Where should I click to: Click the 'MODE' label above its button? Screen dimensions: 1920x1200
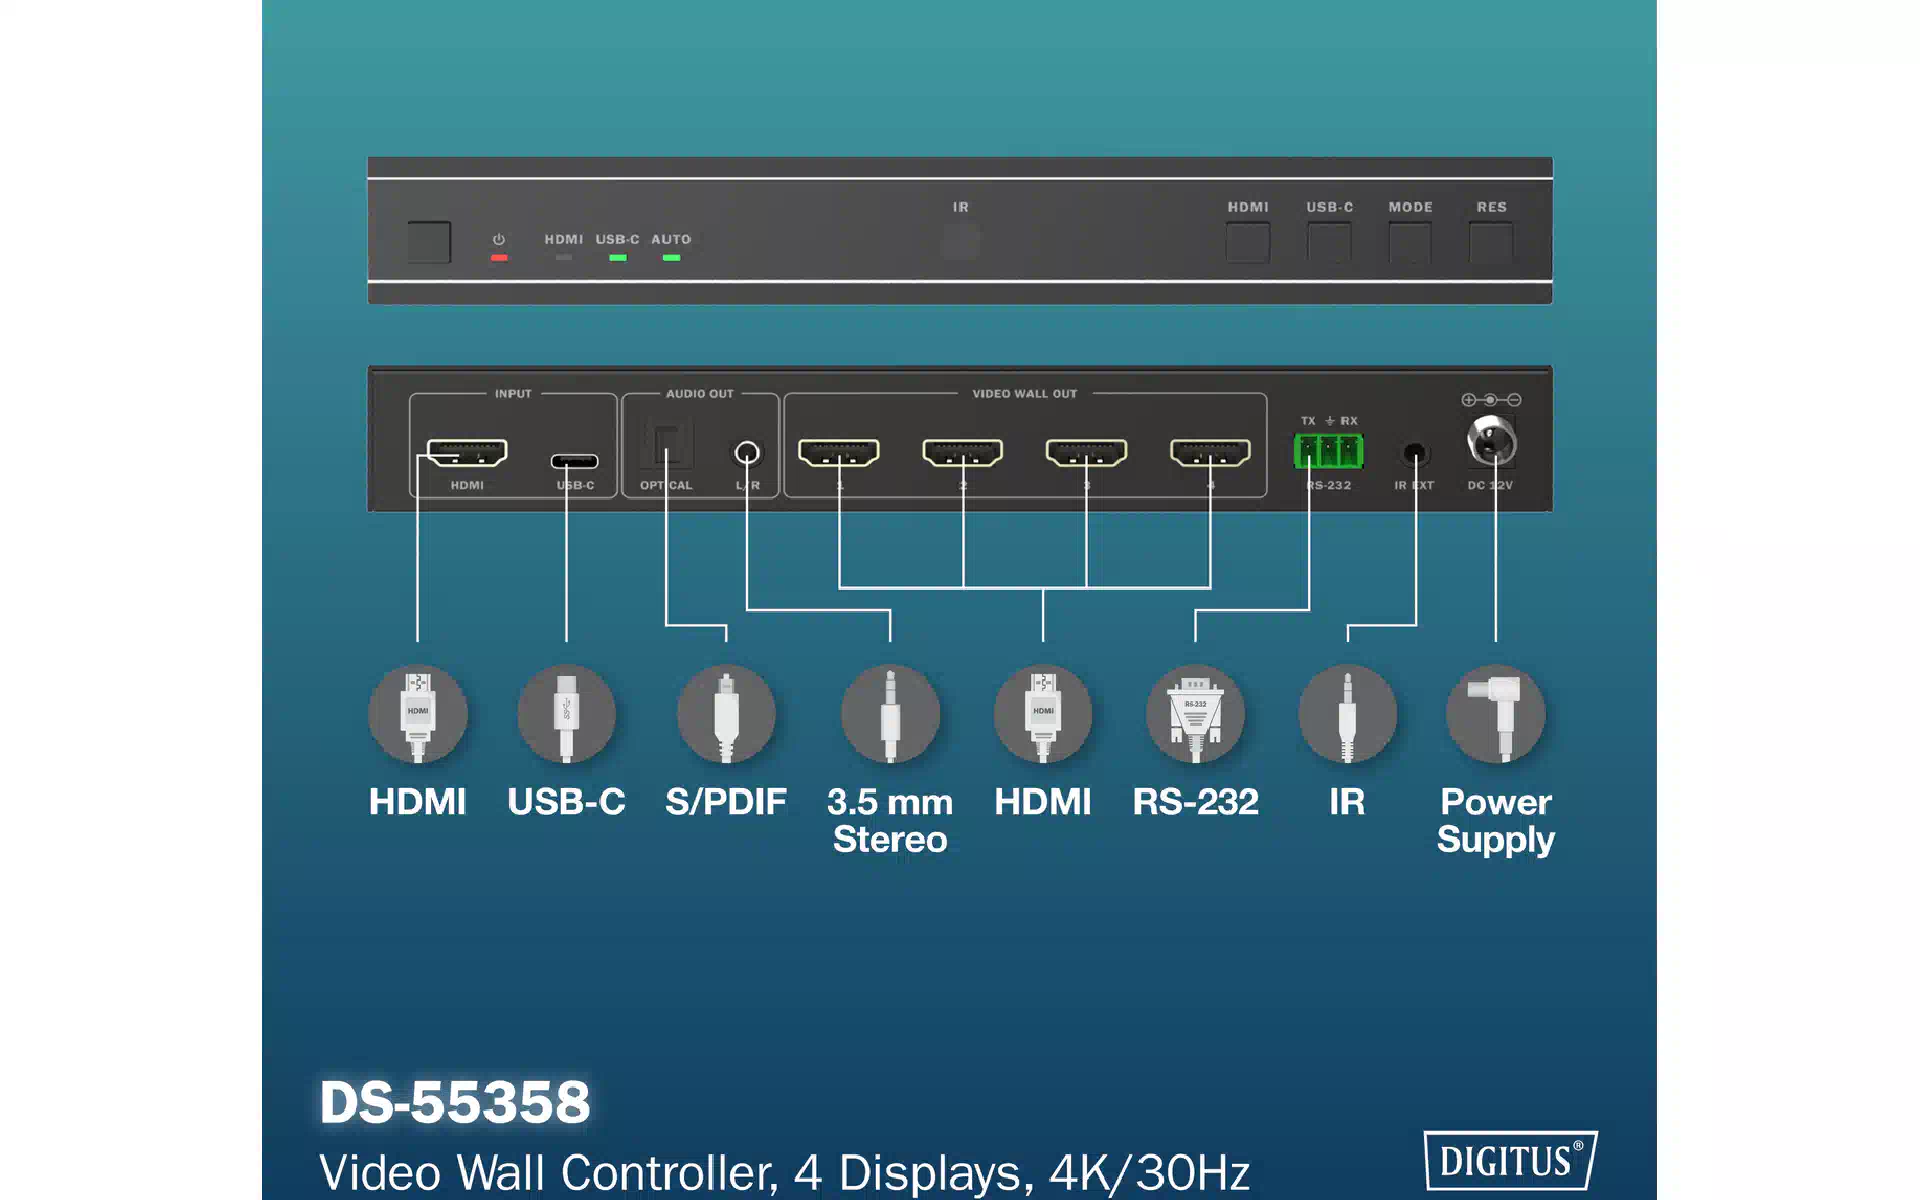(1410, 207)
